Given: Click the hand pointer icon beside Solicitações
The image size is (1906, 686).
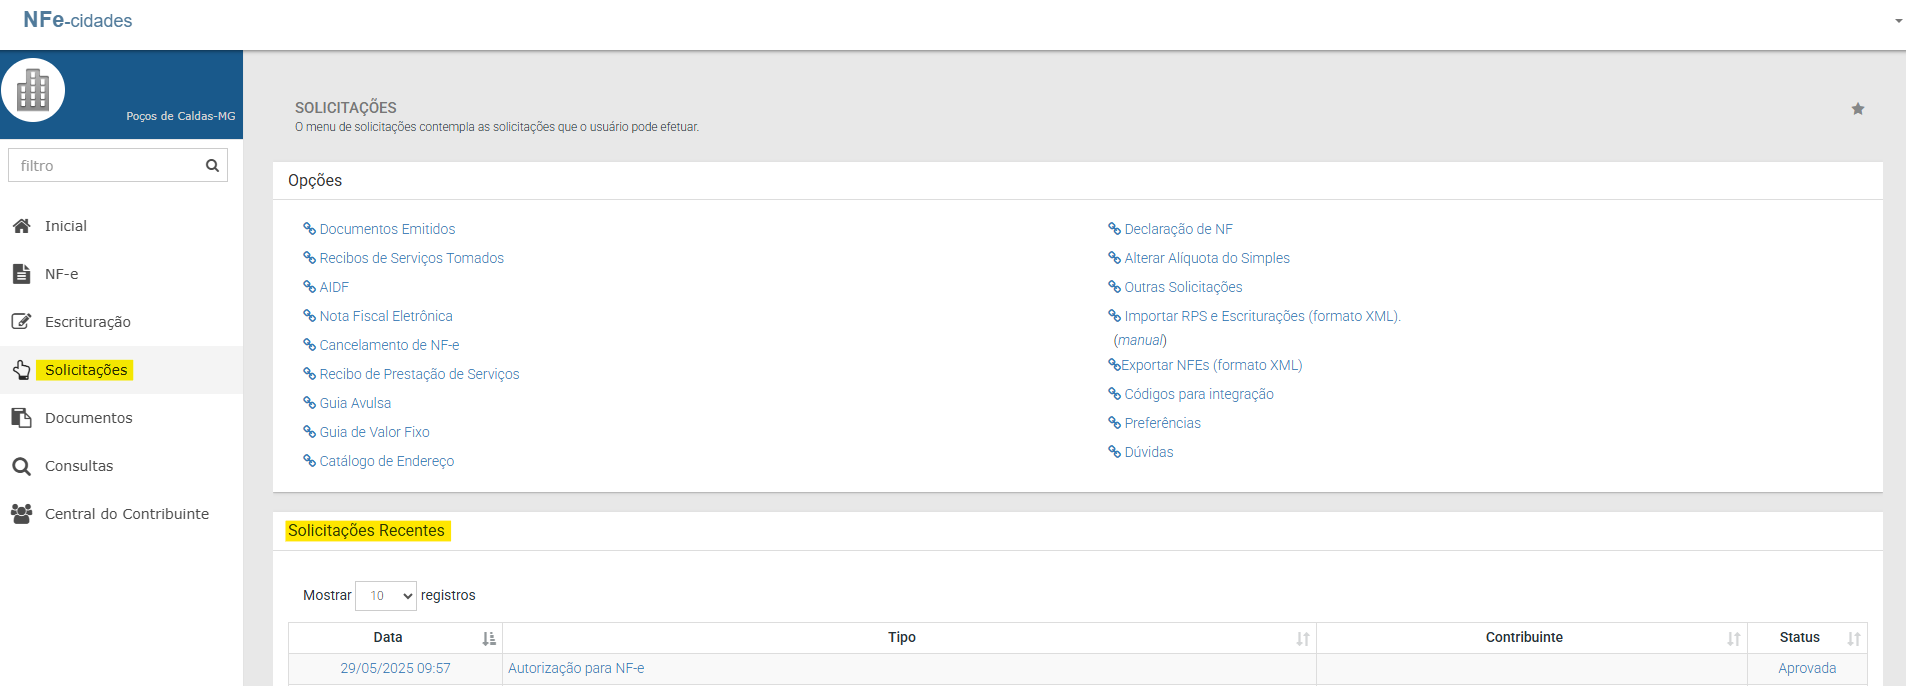Looking at the screenshot, I should [x=21, y=370].
